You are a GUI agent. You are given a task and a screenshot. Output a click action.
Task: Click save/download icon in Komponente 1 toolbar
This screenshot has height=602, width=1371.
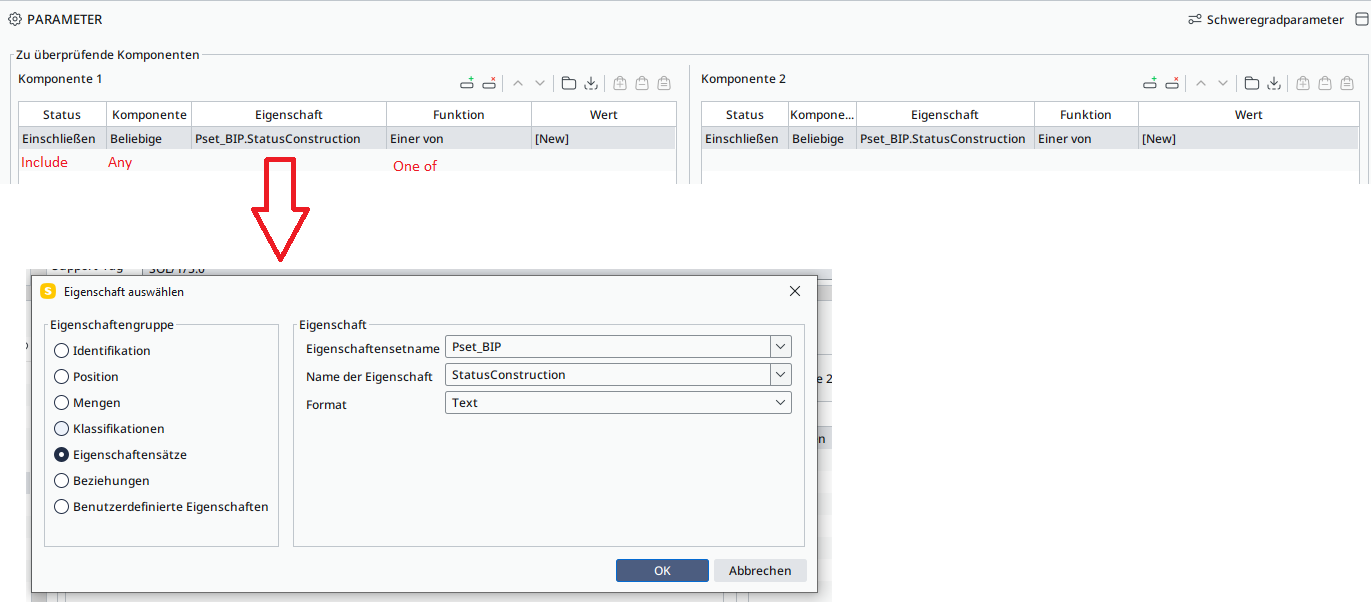[x=591, y=83]
